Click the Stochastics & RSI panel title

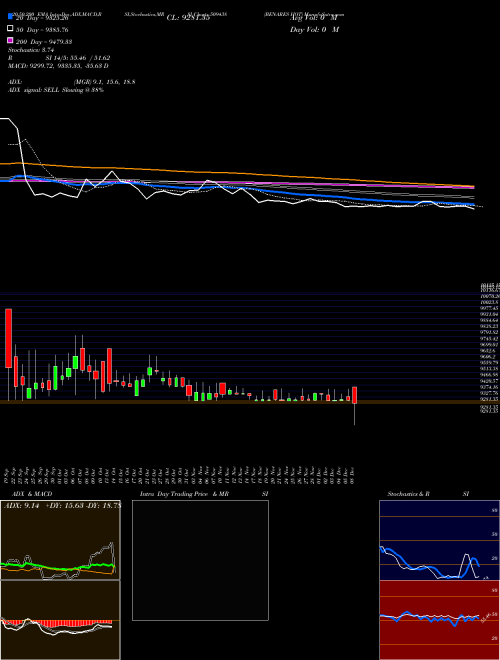click(428, 494)
